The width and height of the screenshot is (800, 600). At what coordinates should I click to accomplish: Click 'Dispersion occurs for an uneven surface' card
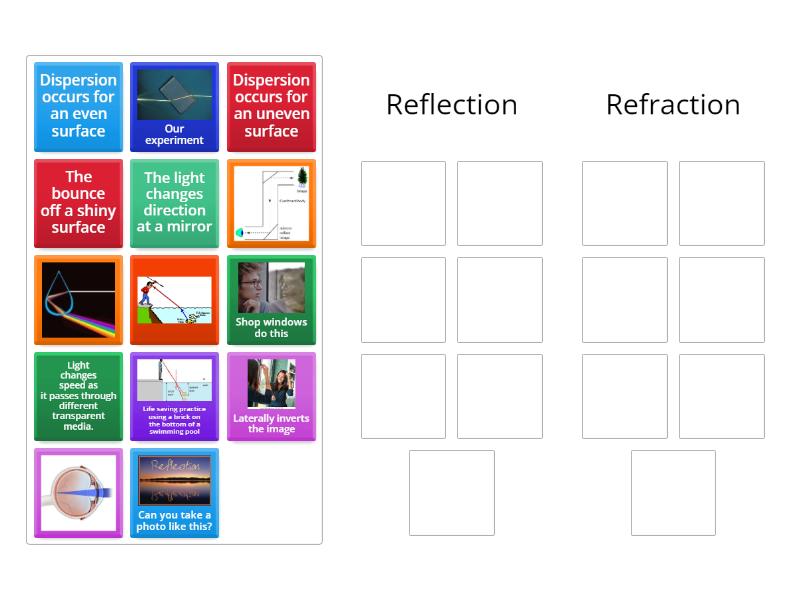point(271,107)
